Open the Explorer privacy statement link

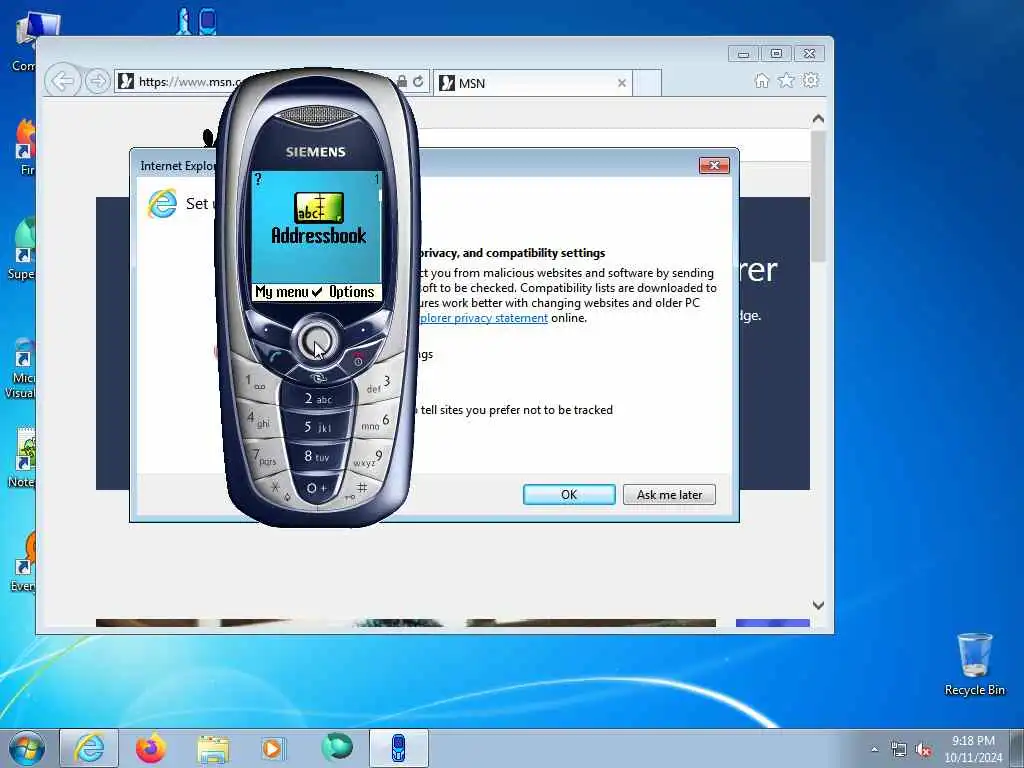pyautogui.click(x=483, y=318)
